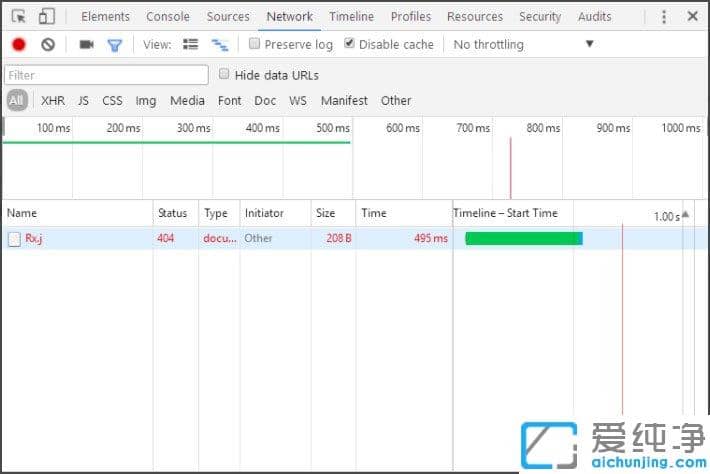710x474 pixels.
Task: Open the Sources tab
Action: click(228, 16)
